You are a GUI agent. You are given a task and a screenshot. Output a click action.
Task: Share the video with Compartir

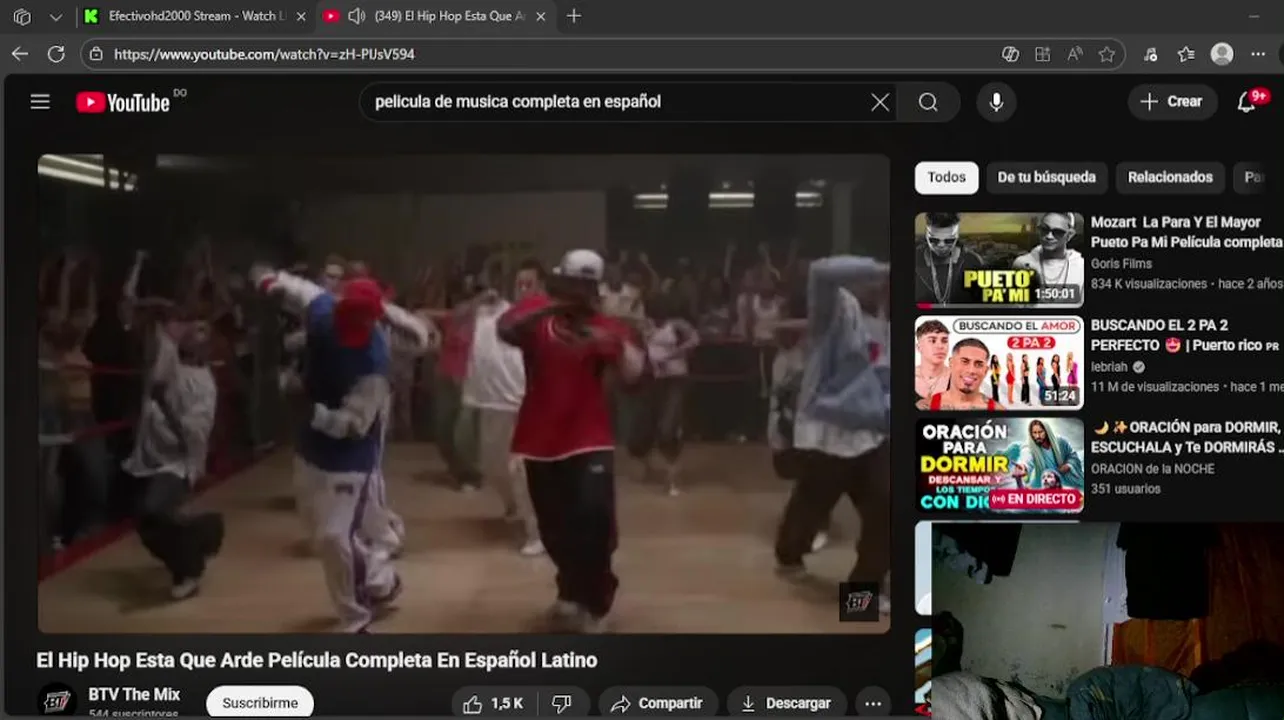(x=657, y=703)
